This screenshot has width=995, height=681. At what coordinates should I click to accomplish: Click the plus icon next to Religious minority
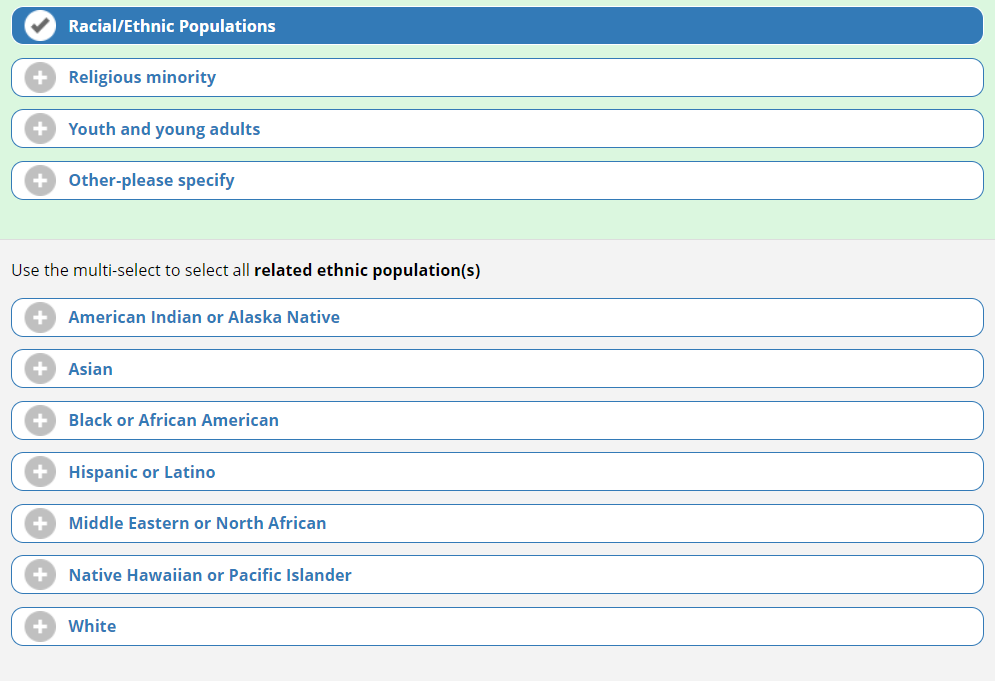click(40, 78)
